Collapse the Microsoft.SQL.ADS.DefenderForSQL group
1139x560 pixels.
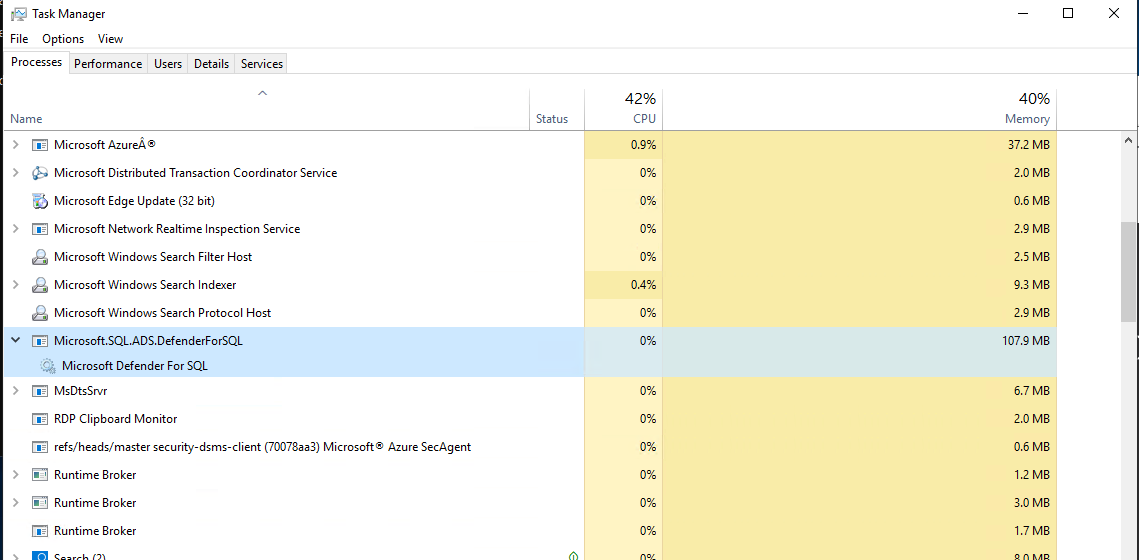click(x=16, y=341)
